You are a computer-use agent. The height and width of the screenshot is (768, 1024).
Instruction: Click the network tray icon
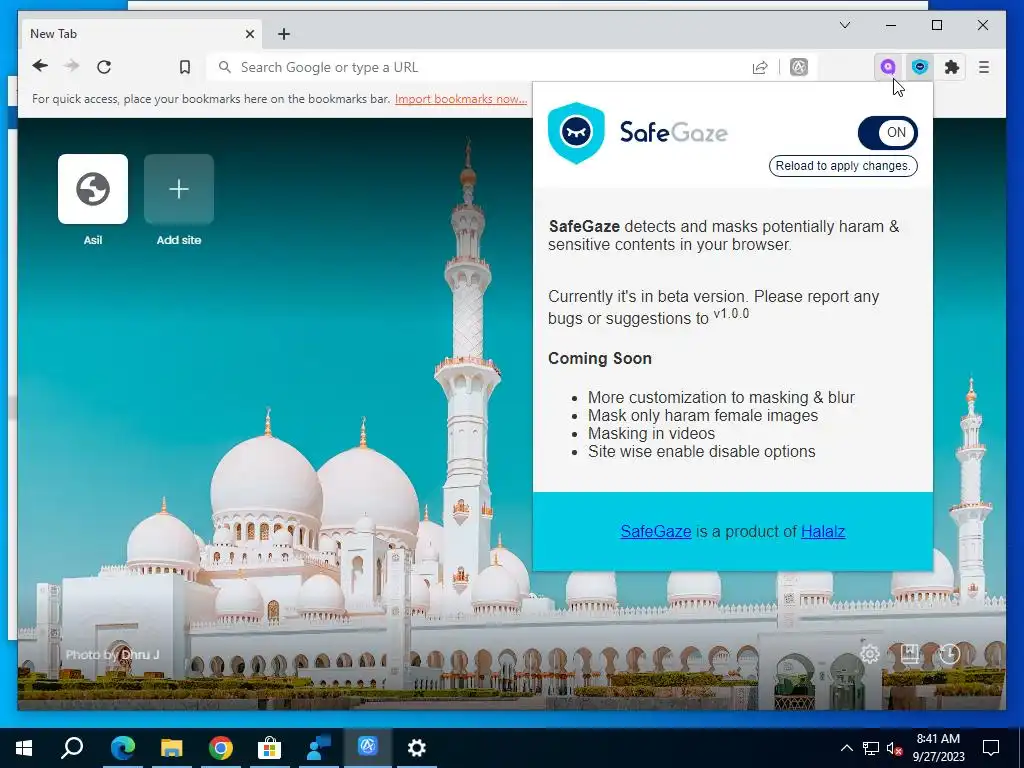click(x=871, y=748)
